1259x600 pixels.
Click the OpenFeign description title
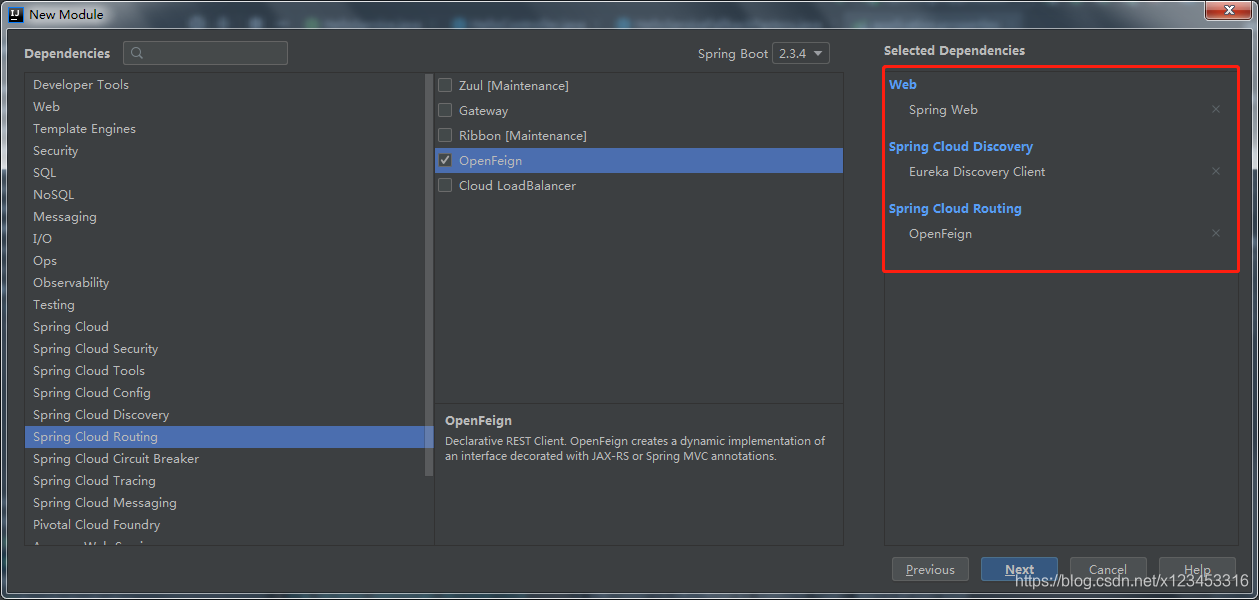pos(478,421)
